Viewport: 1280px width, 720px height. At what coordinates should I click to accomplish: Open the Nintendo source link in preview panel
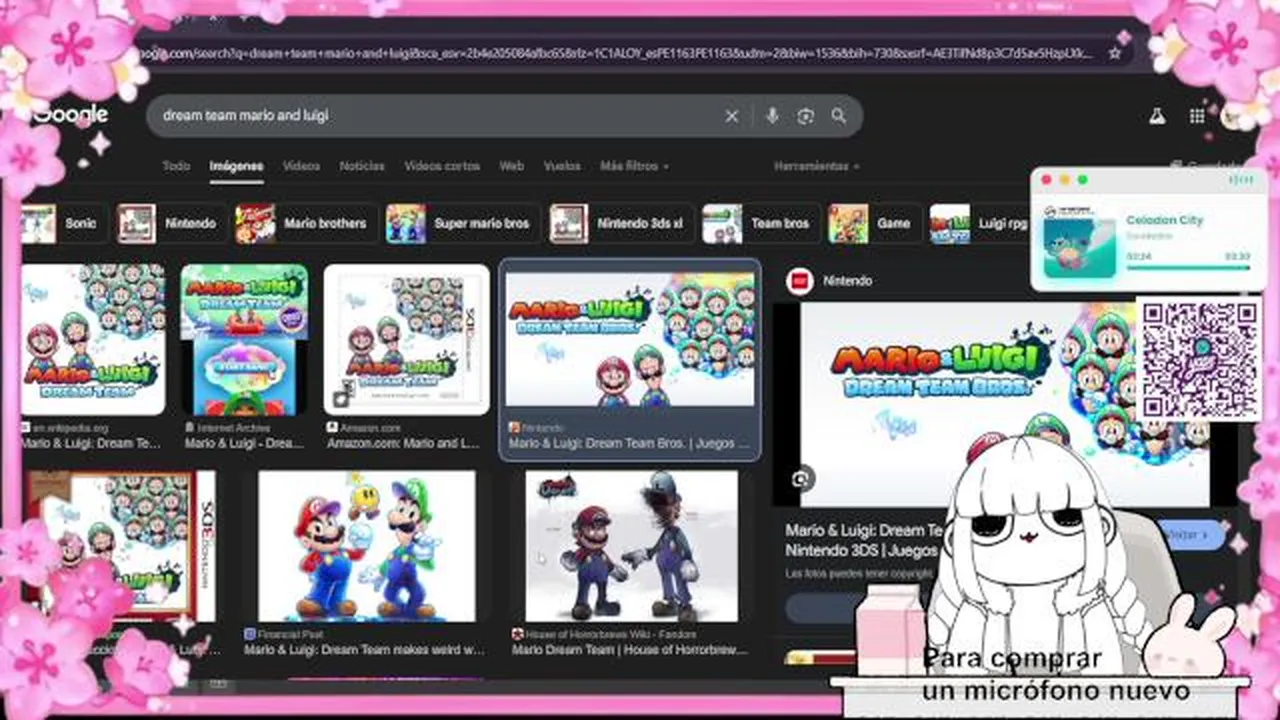point(847,281)
